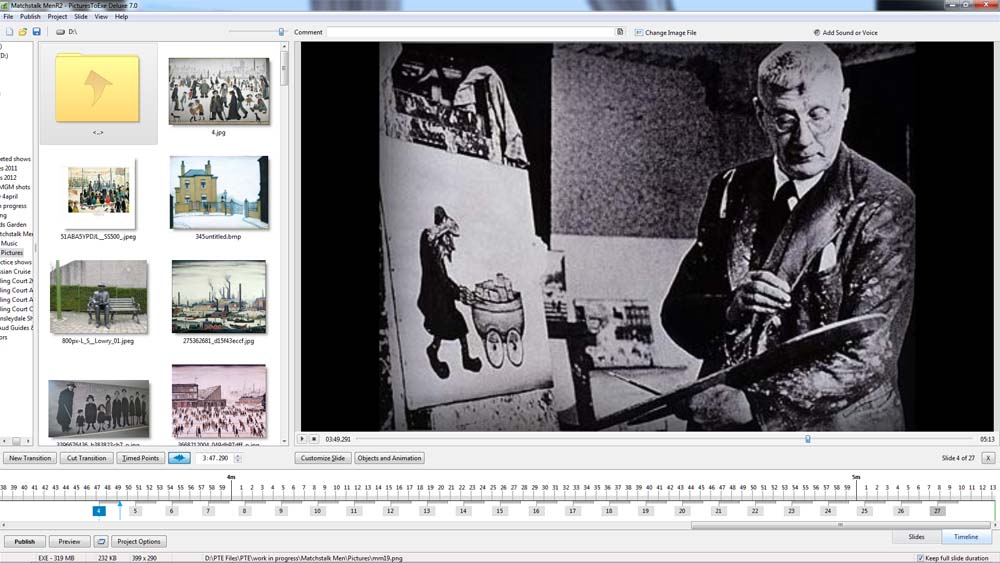Click the Open project folder icon
The image size is (1000, 563).
tap(23, 32)
